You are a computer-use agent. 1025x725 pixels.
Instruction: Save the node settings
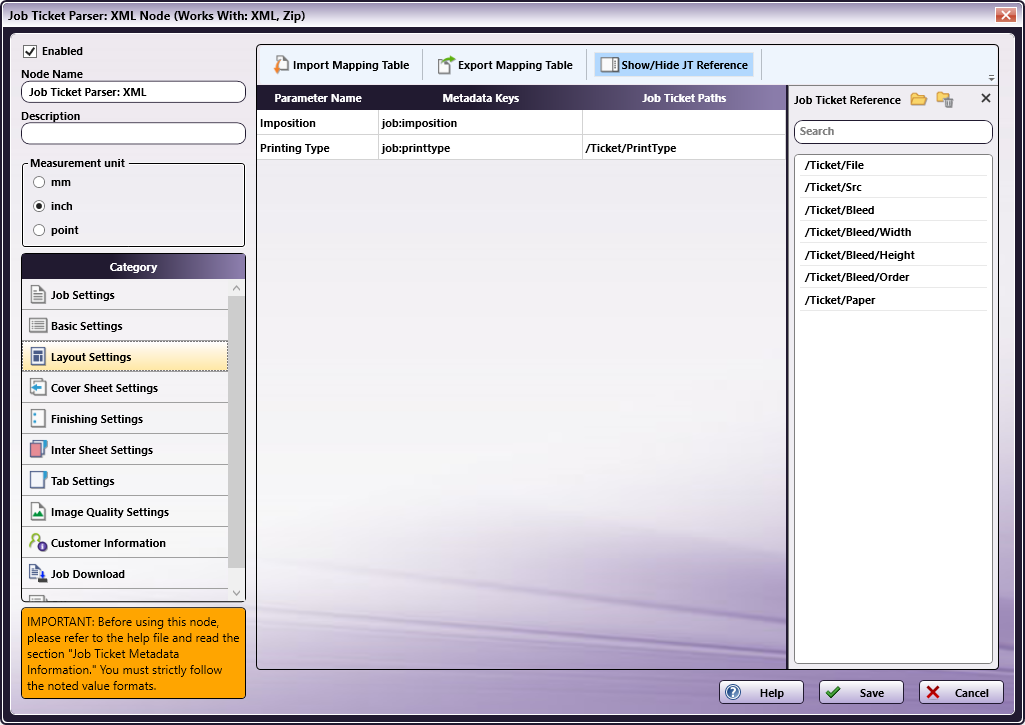tap(861, 692)
